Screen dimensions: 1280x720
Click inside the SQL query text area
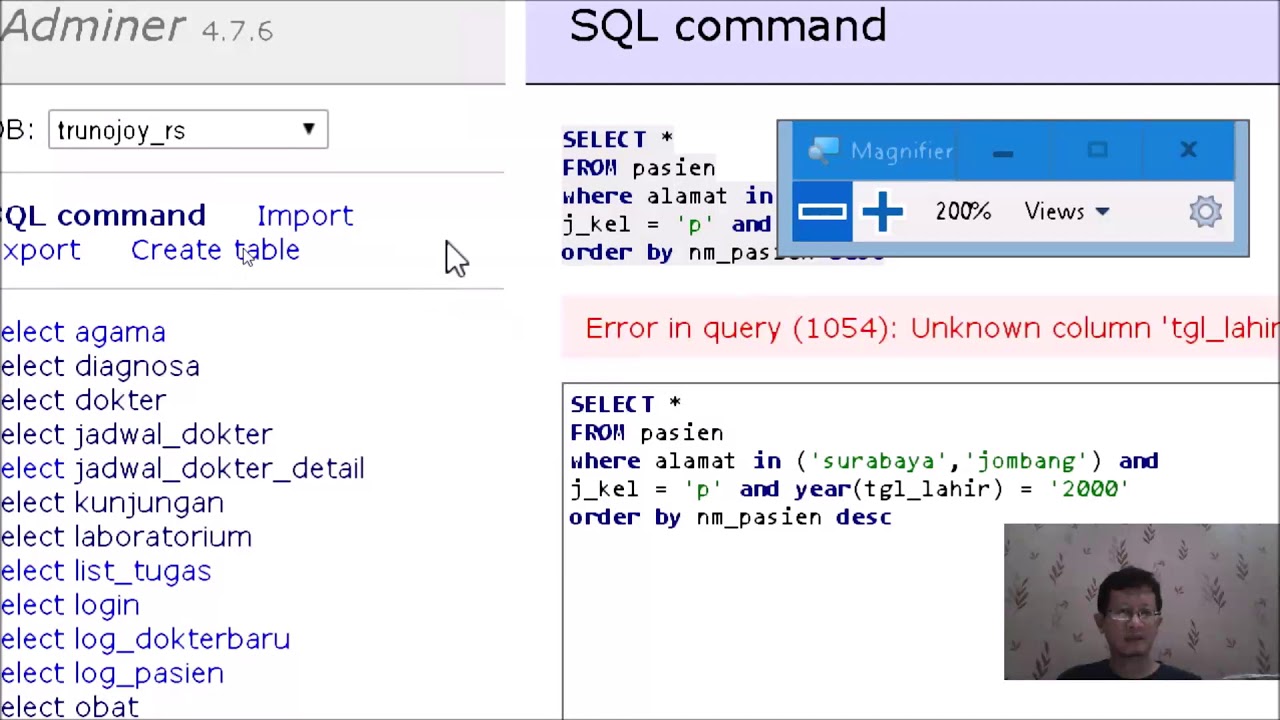920,551
